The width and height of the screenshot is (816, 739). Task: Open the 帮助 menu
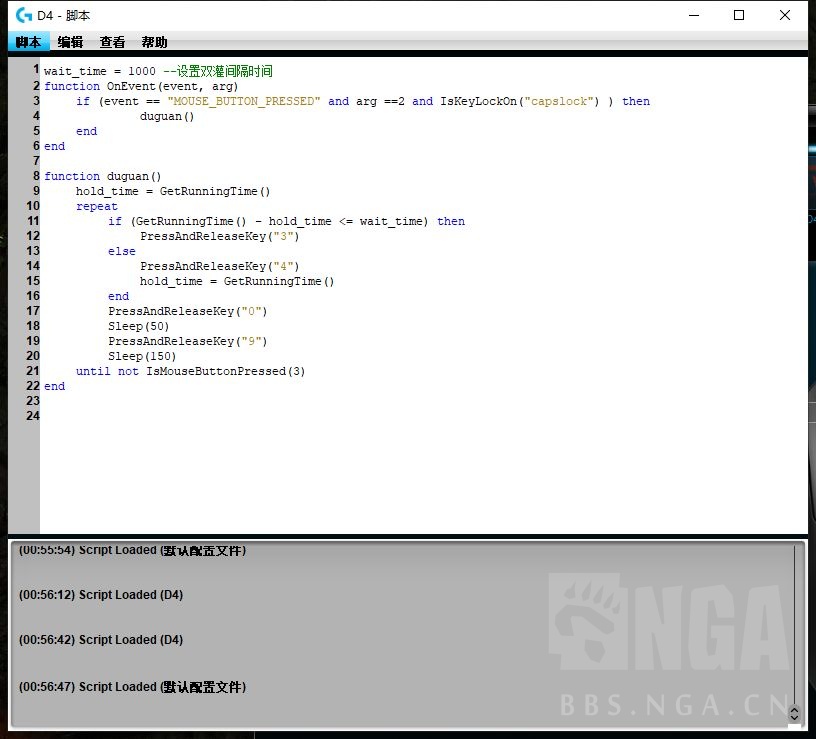tap(155, 42)
